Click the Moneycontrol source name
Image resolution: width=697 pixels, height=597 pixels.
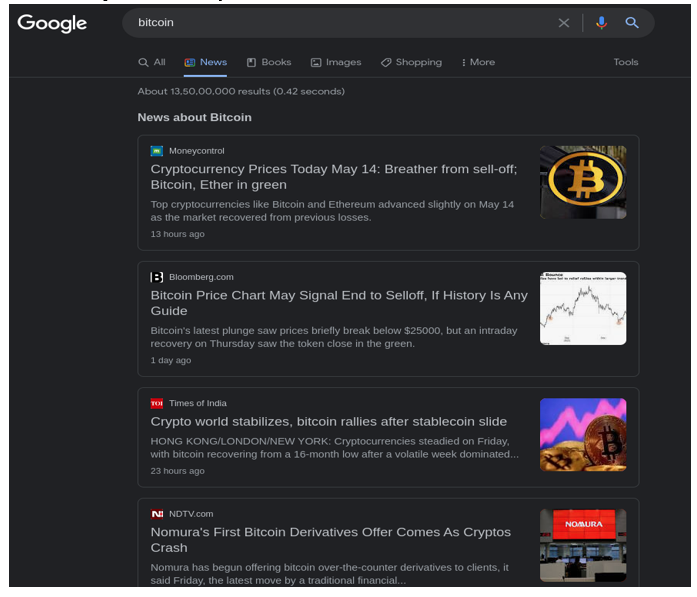pyautogui.click(x=196, y=151)
